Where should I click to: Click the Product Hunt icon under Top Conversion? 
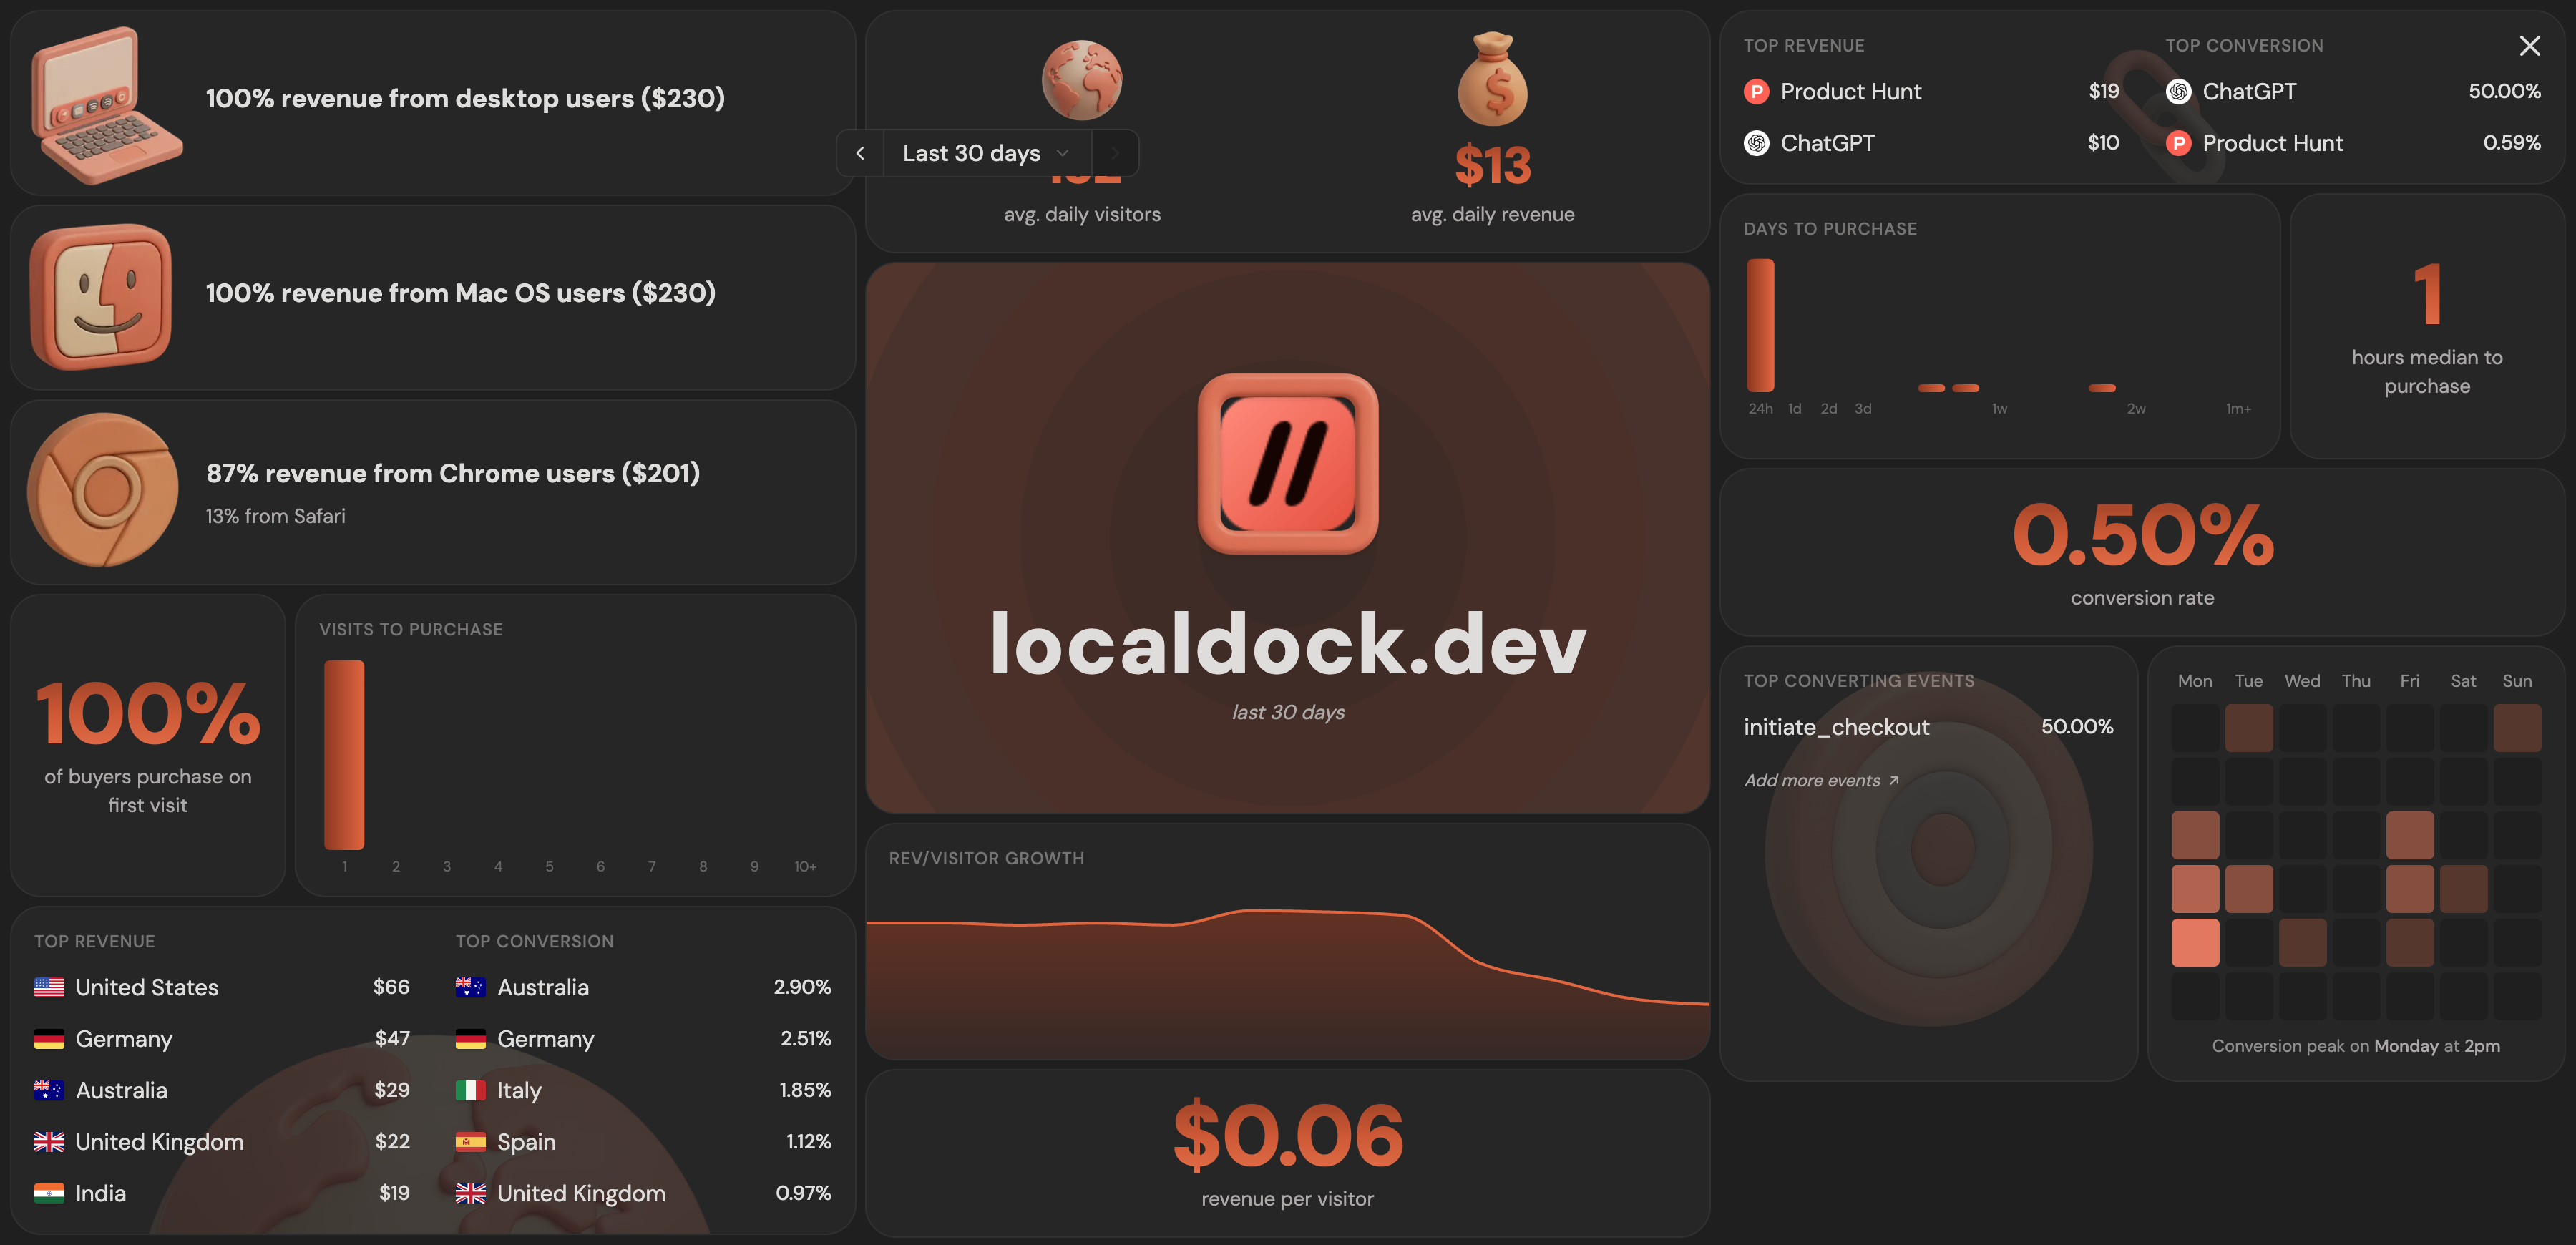2178,143
